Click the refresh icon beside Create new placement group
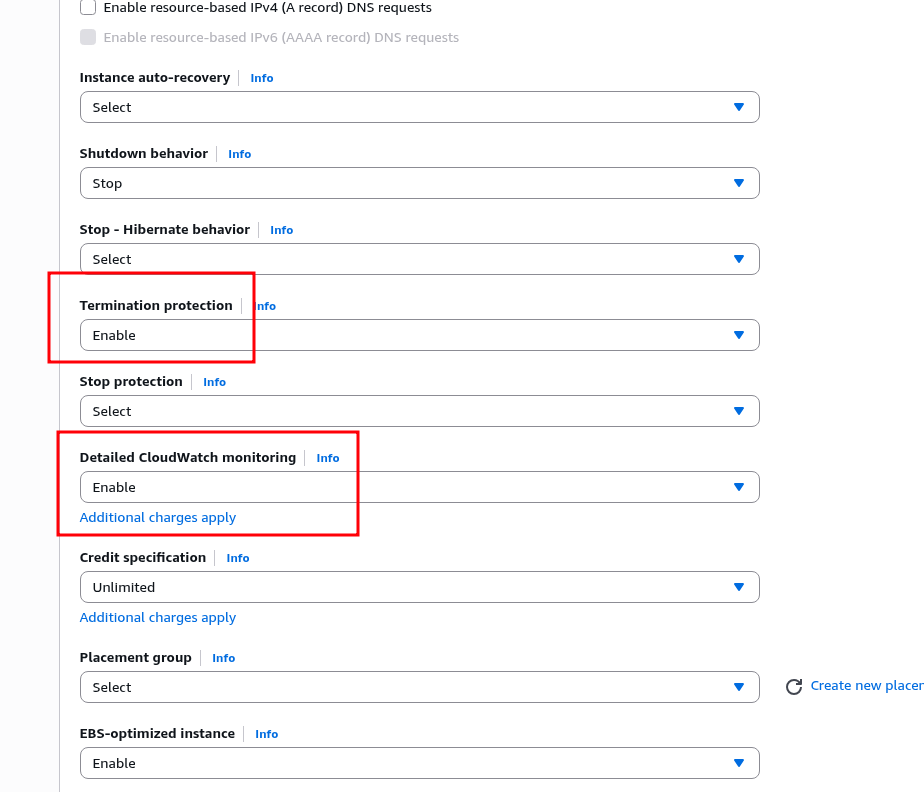The width and height of the screenshot is (924, 792). click(x=794, y=687)
